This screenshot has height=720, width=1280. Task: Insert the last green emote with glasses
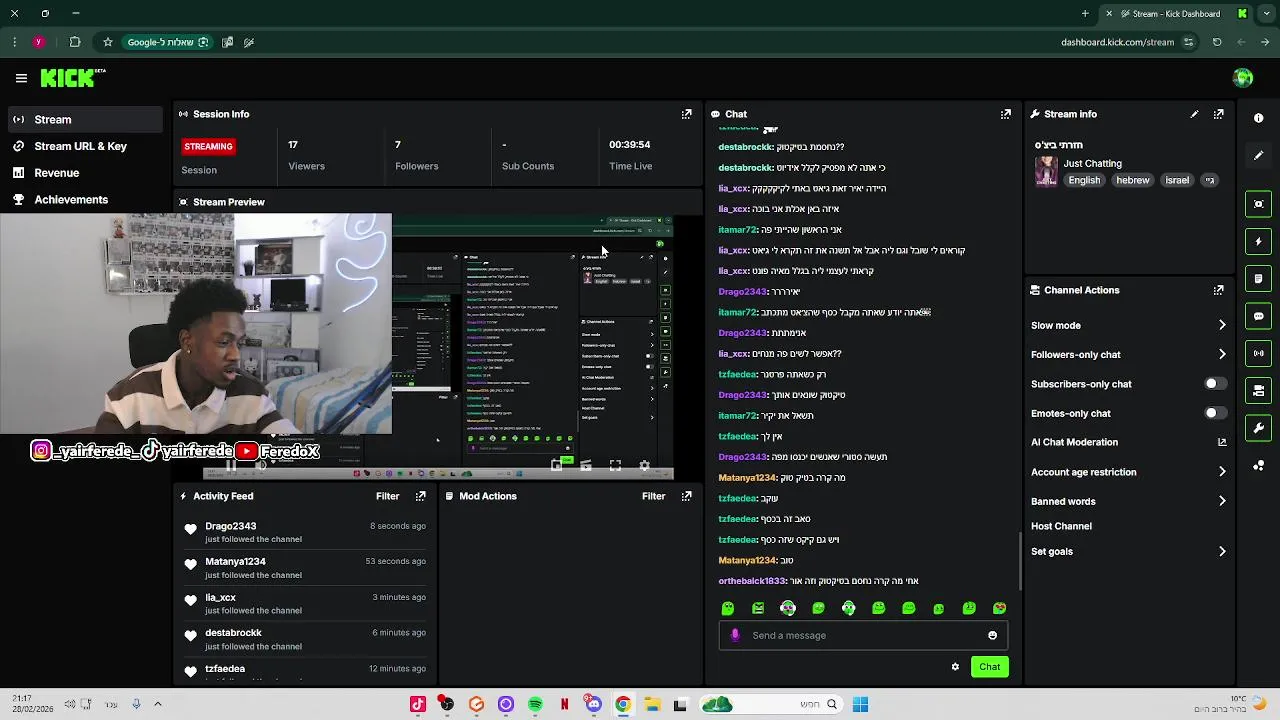[999, 608]
